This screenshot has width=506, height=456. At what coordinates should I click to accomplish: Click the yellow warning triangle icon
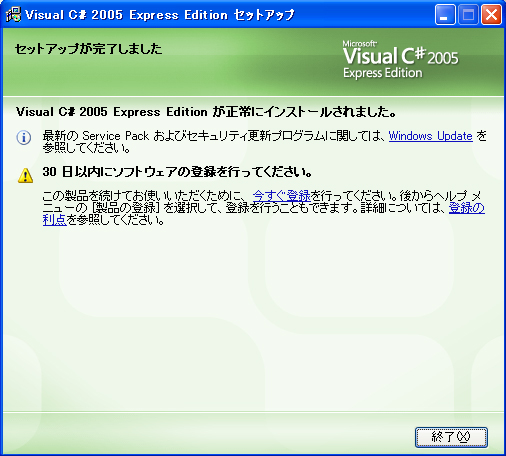coord(25,175)
